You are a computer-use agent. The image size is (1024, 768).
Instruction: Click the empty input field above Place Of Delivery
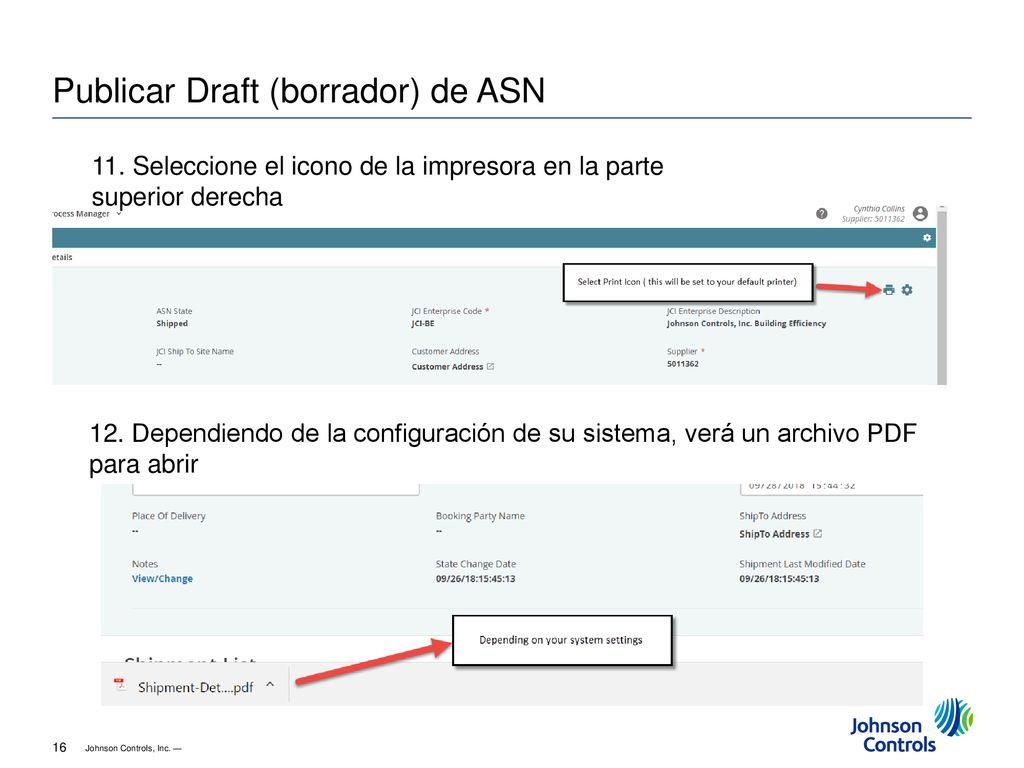(276, 488)
